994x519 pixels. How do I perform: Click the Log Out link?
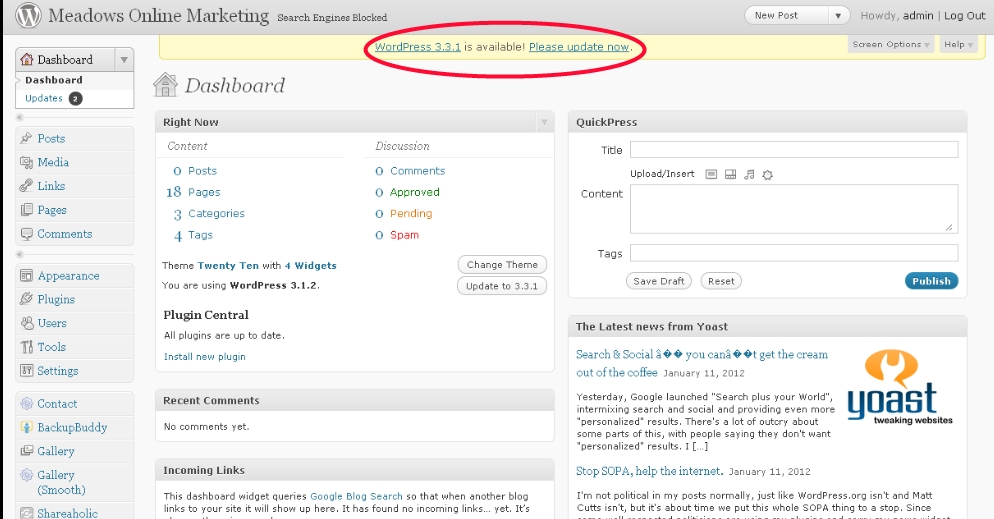pyautogui.click(x=965, y=16)
